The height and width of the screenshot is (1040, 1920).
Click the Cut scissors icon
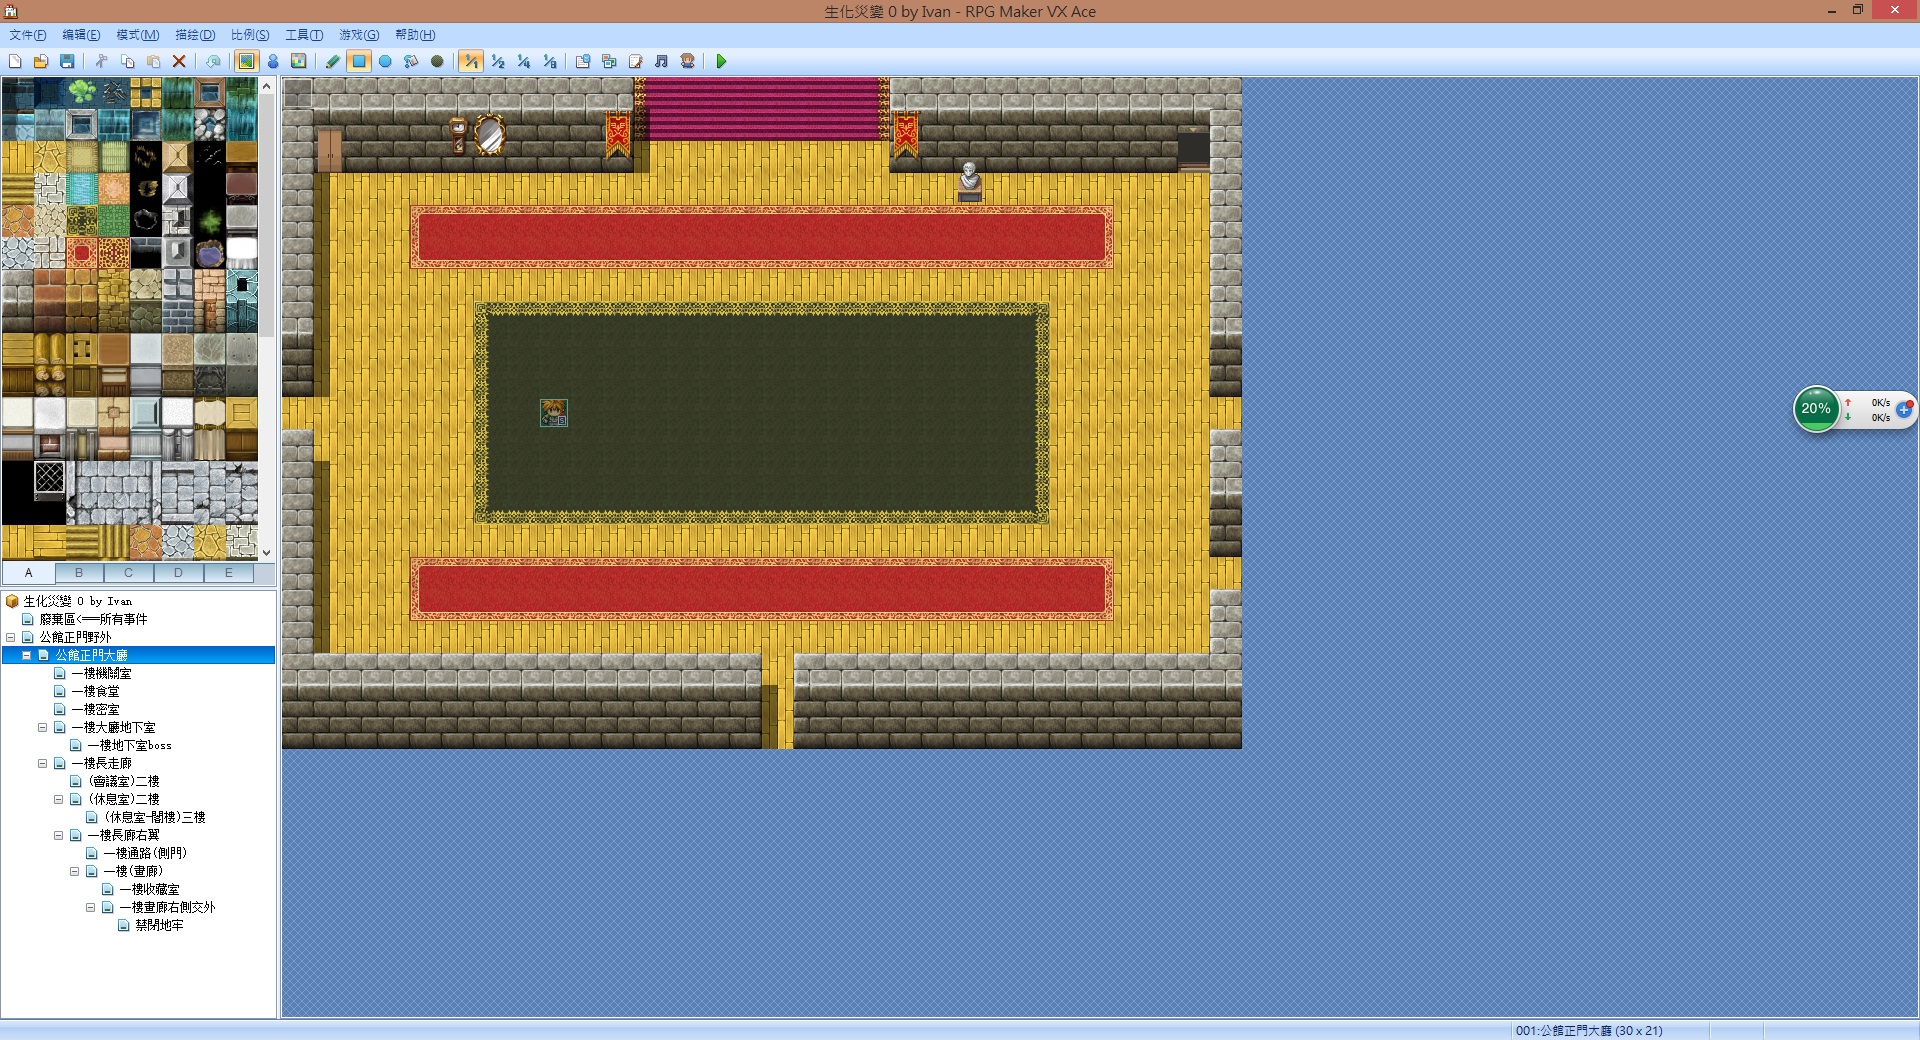tap(101, 61)
